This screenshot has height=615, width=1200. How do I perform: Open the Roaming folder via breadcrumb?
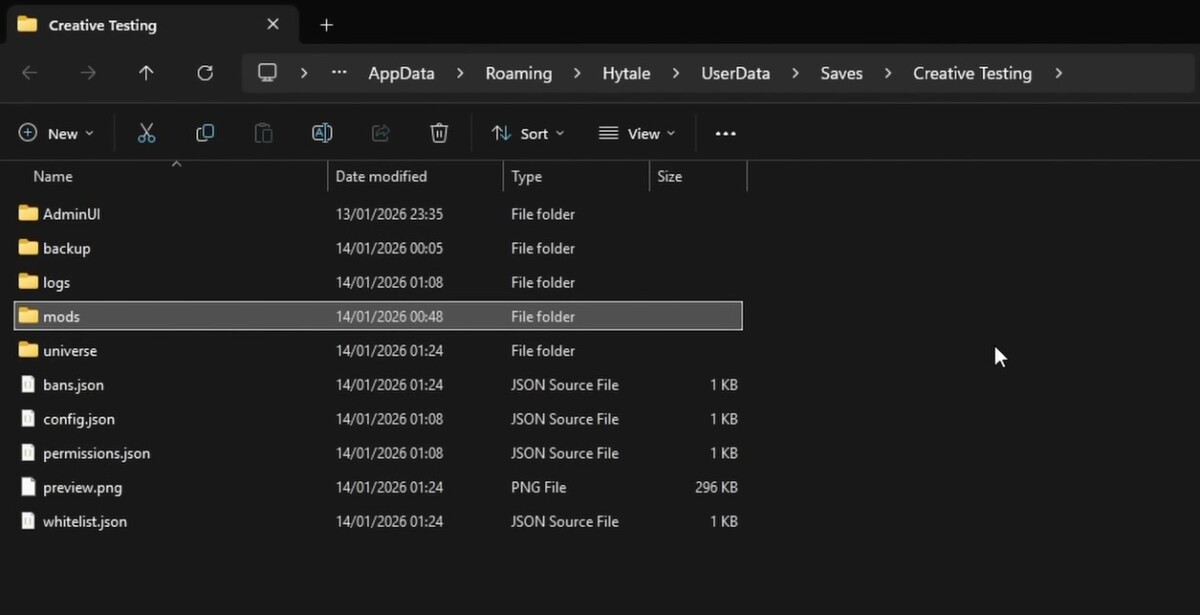pos(518,72)
